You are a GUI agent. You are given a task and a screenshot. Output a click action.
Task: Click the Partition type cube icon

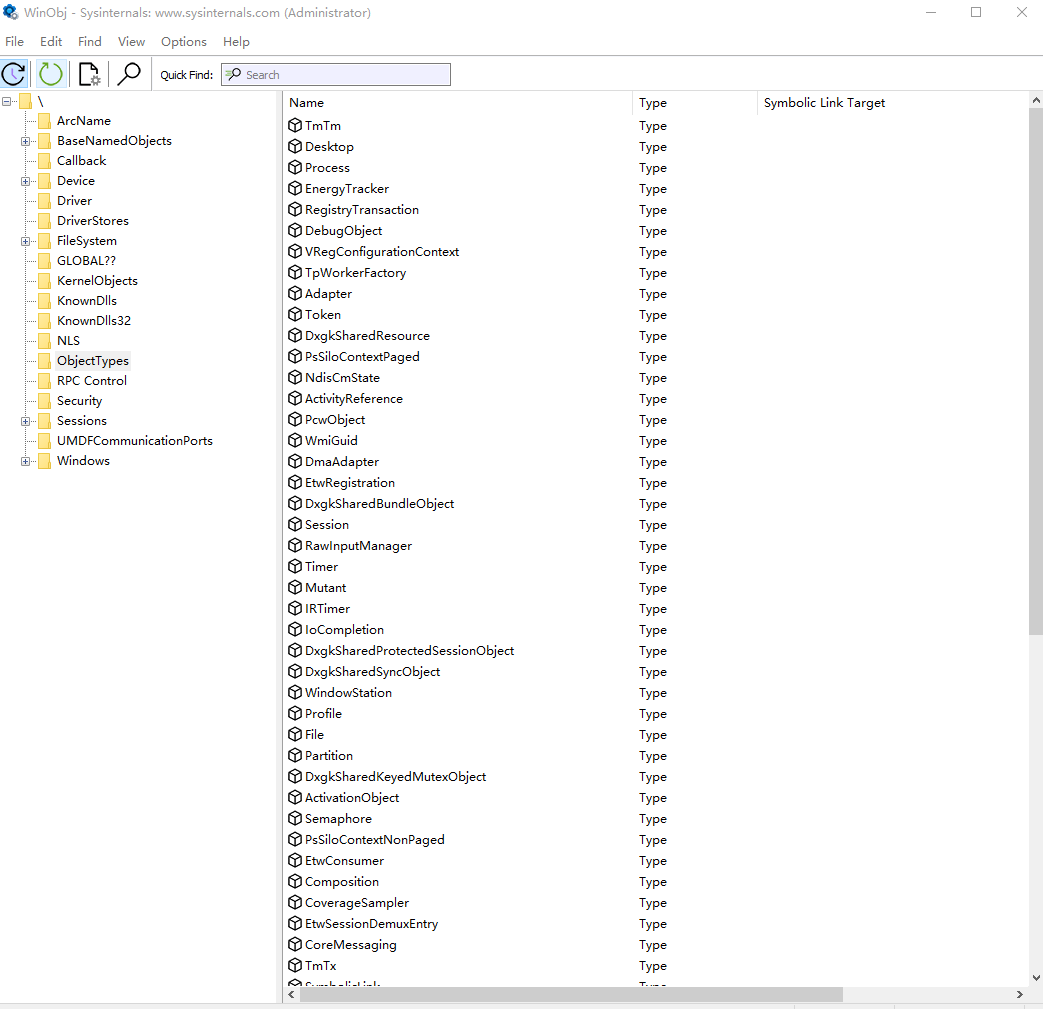coord(295,756)
